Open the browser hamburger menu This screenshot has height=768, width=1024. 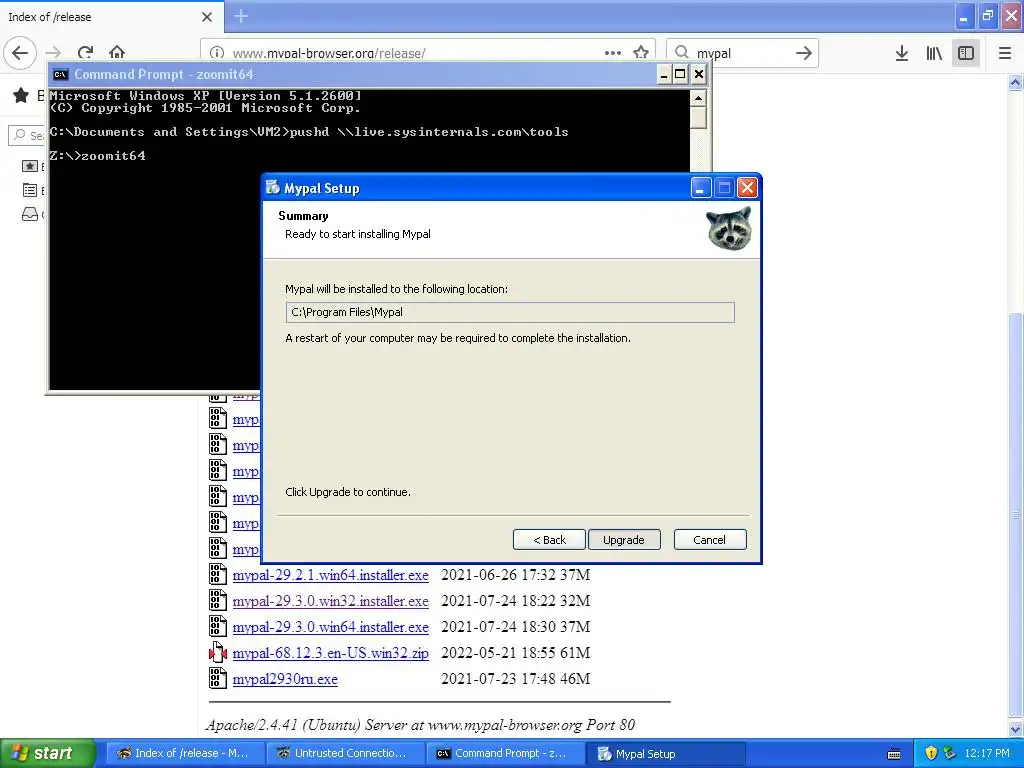tap(1005, 53)
